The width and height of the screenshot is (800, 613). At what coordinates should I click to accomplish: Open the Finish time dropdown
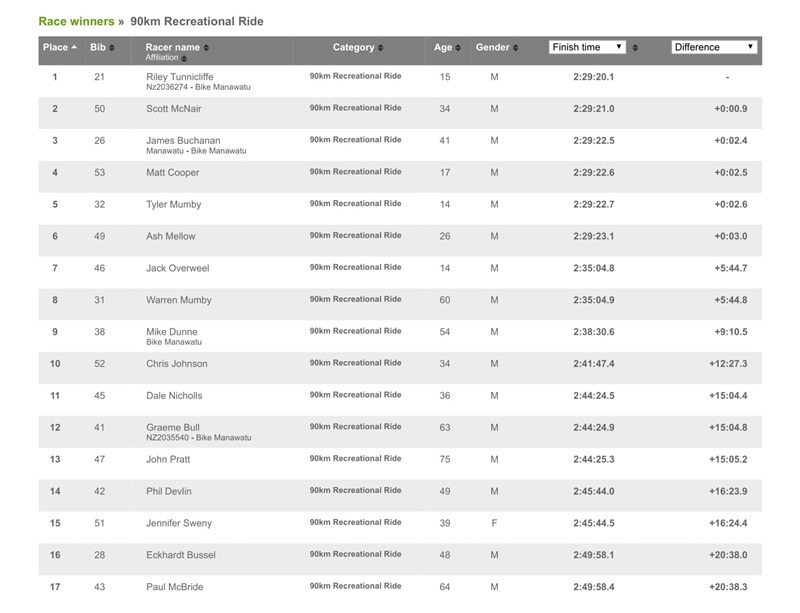click(587, 47)
